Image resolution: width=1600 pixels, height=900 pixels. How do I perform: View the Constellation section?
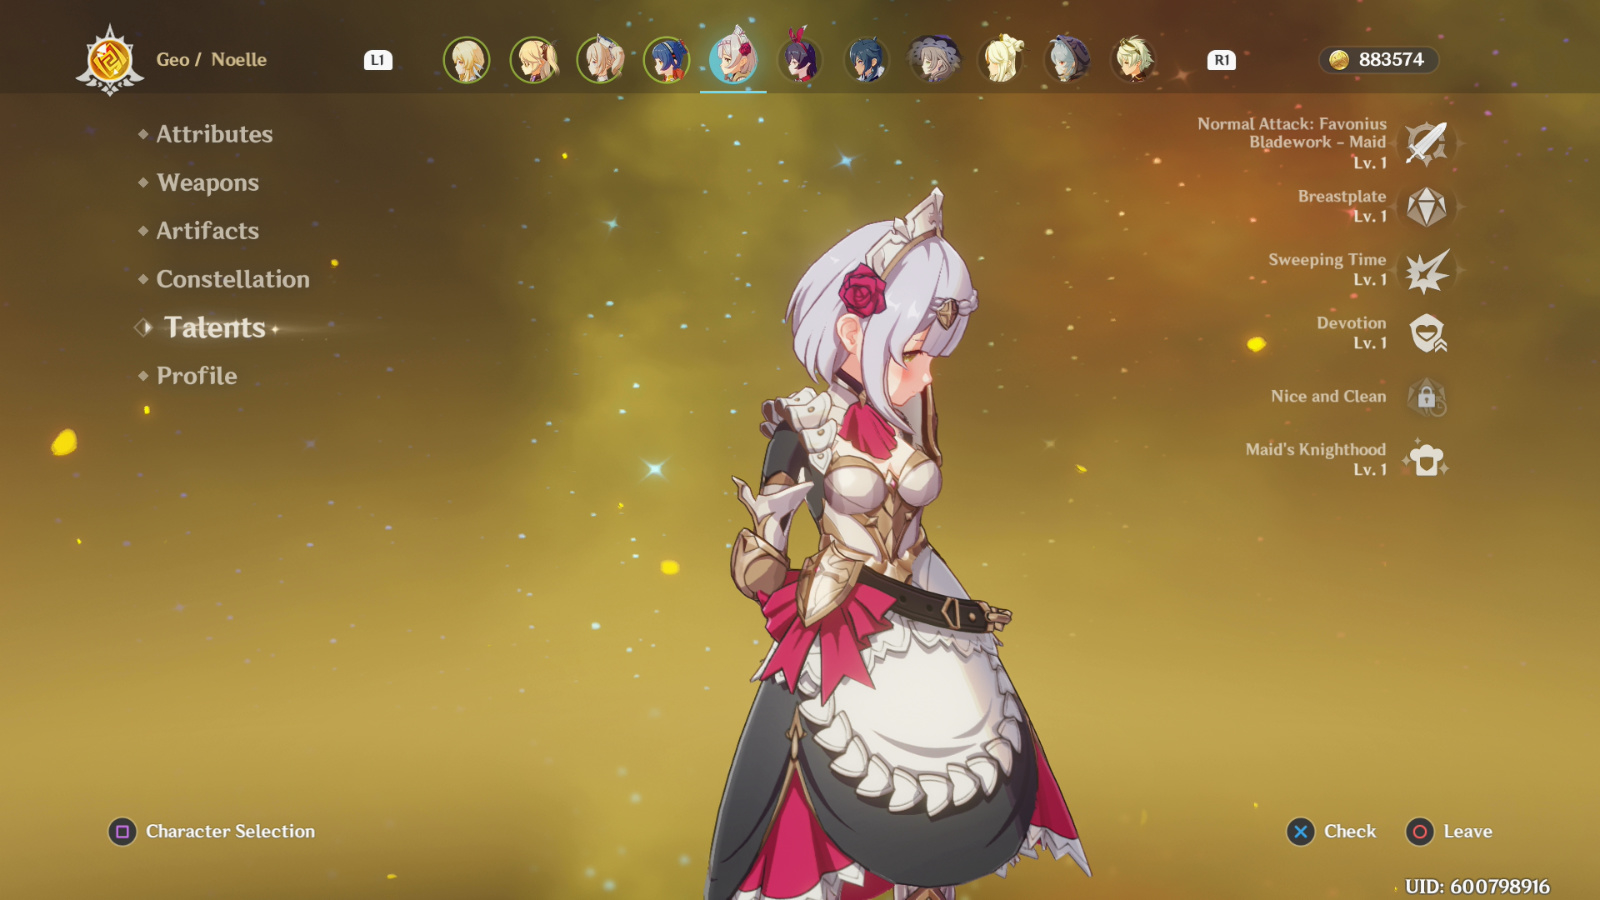click(231, 279)
